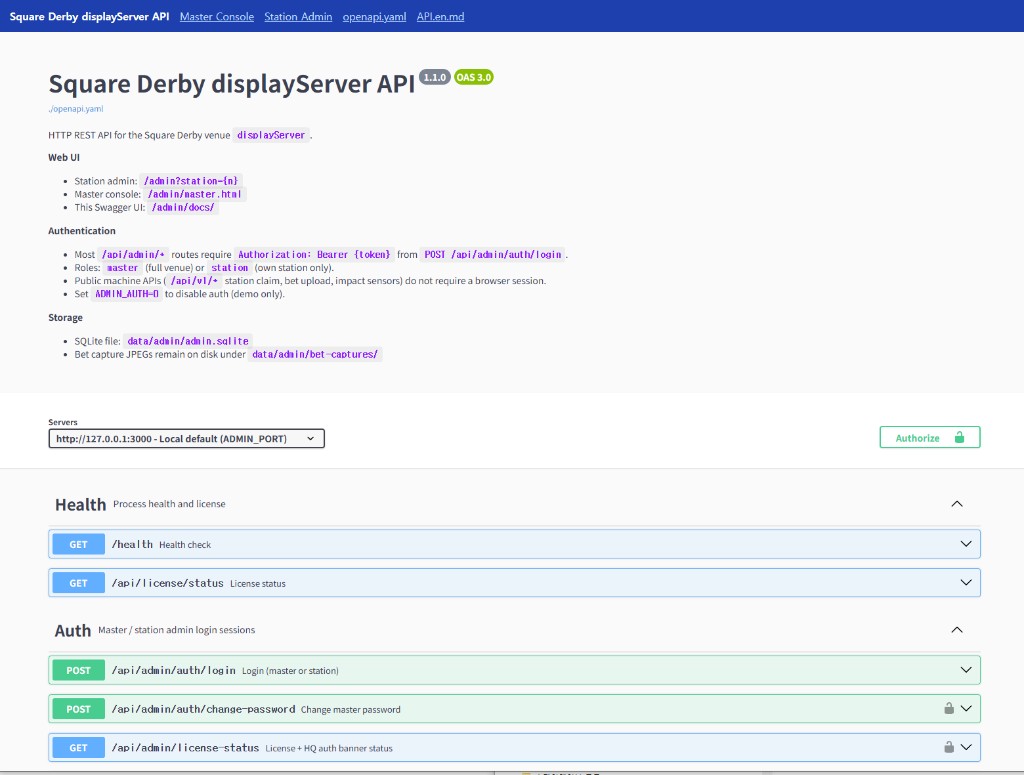
Task: Click the /health path text
Action: 132,544
